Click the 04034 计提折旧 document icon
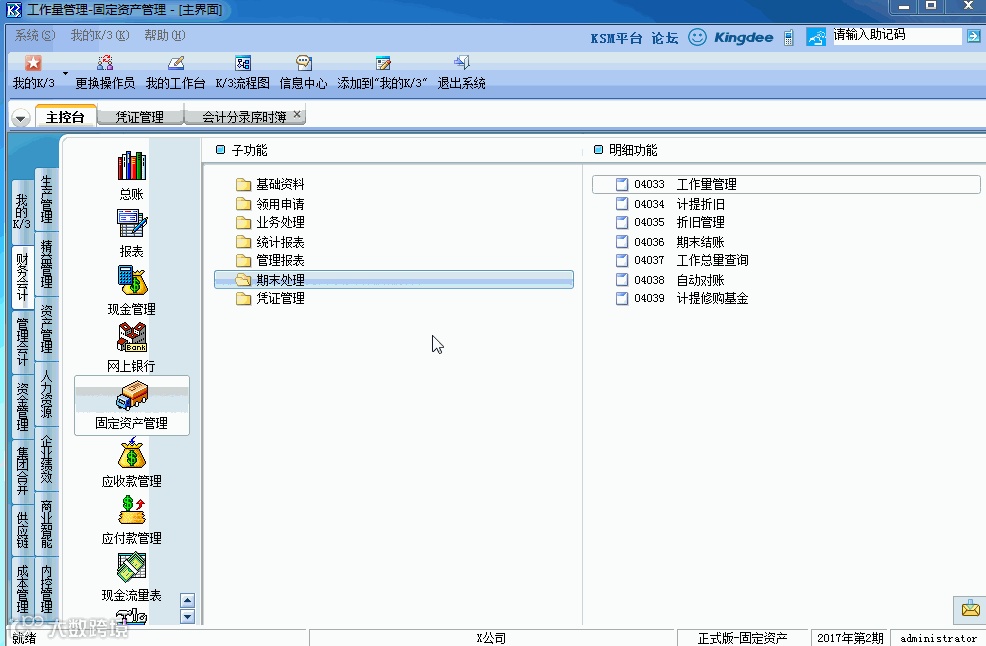Screen dimensions: 986x646 click(x=622, y=204)
